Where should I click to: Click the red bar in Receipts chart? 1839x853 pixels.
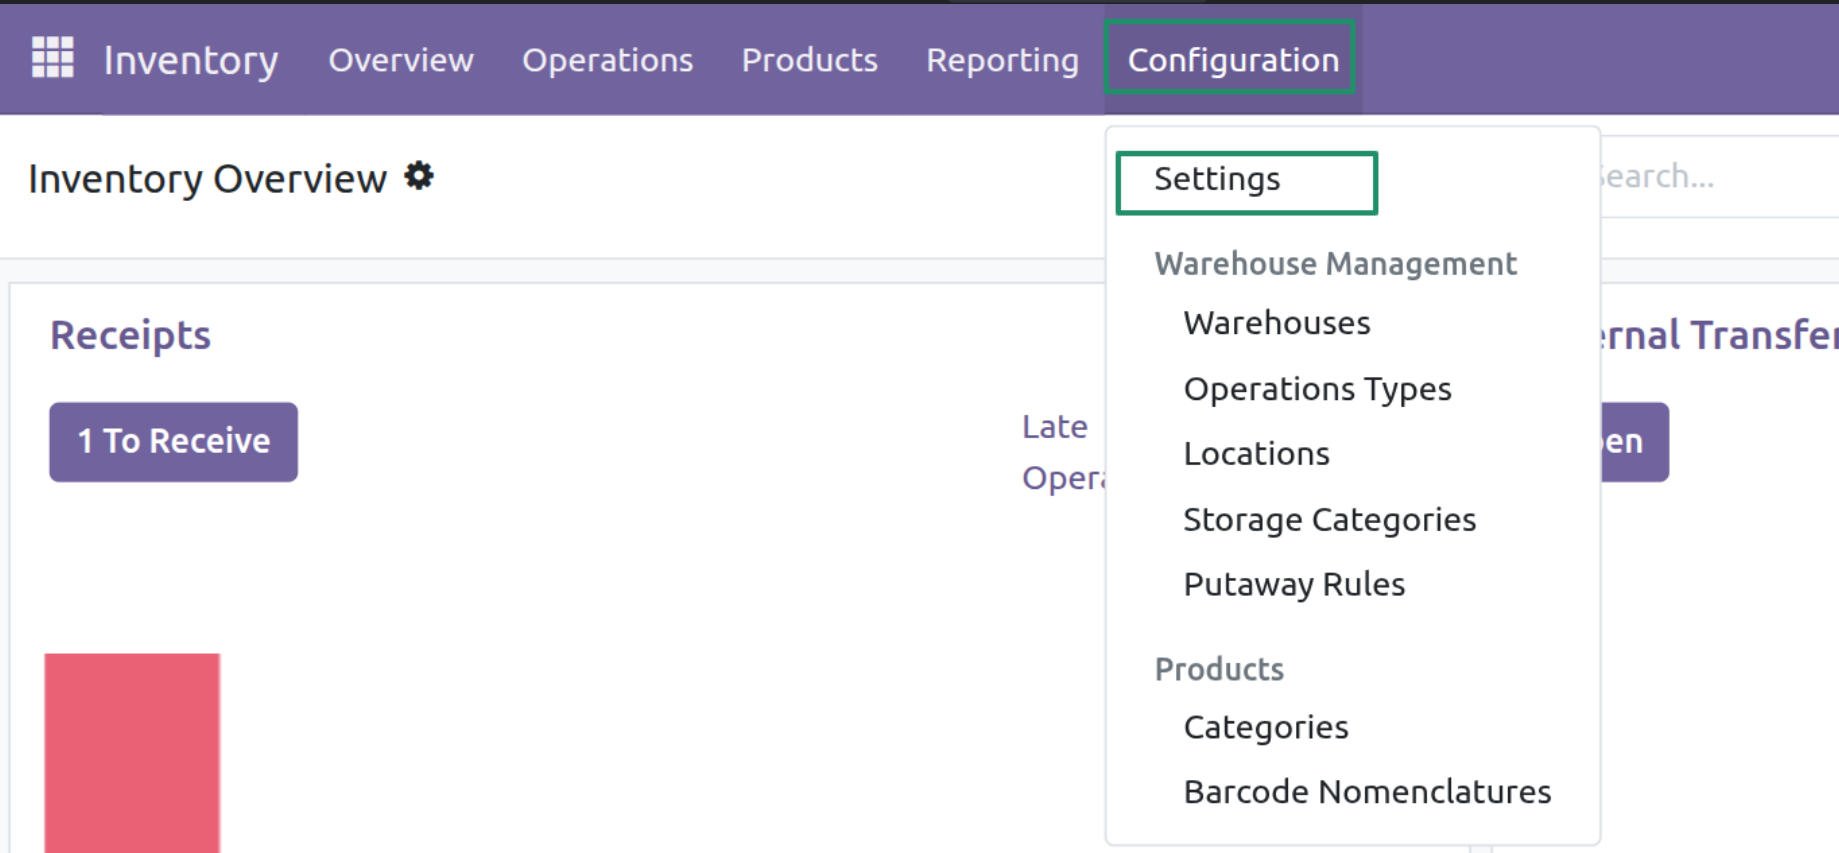pos(132,753)
